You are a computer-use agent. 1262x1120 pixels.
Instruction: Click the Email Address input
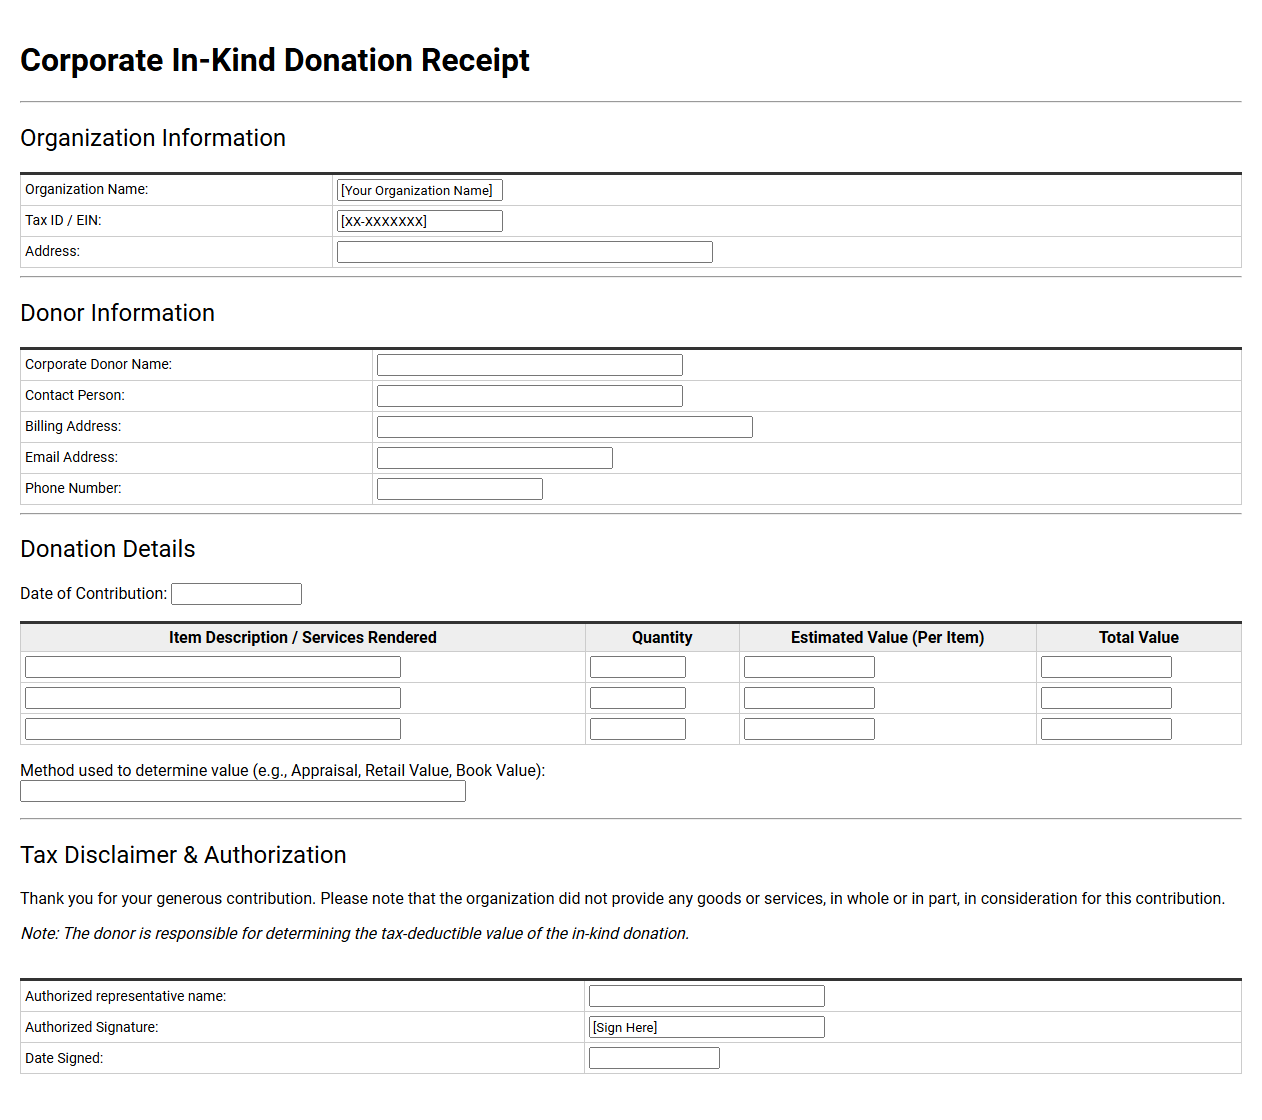(x=495, y=458)
